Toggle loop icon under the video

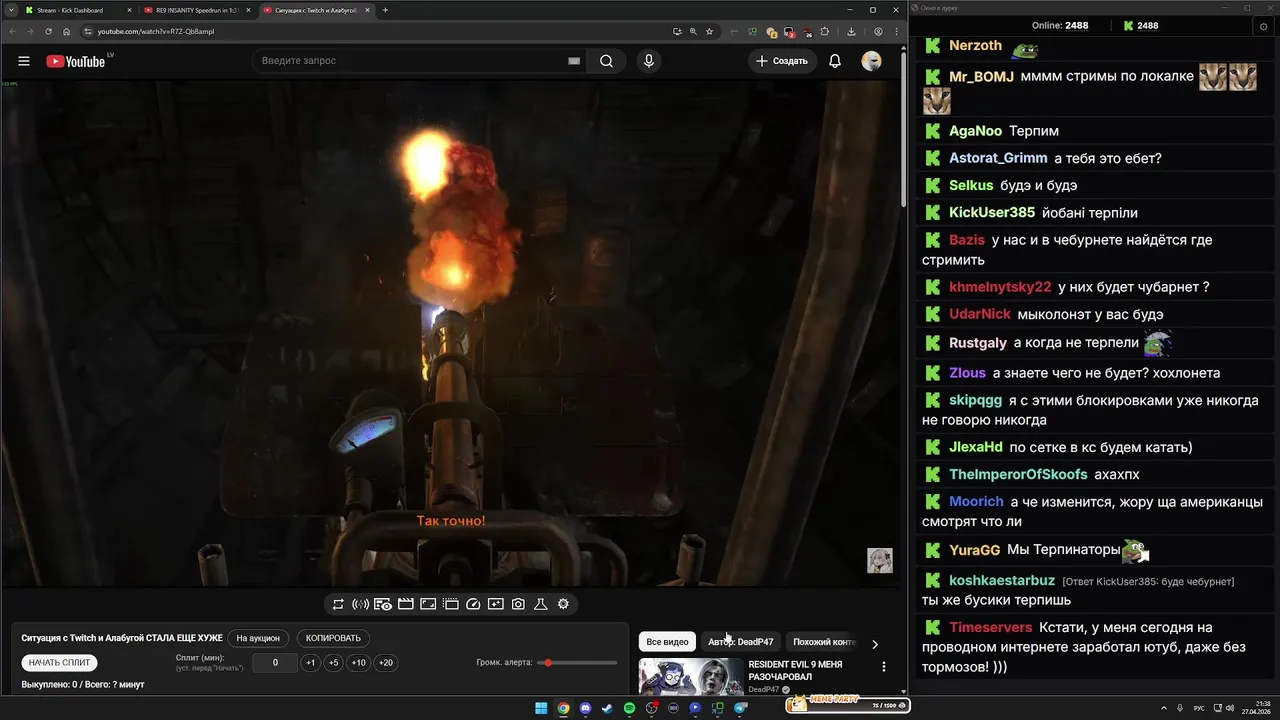(338, 604)
